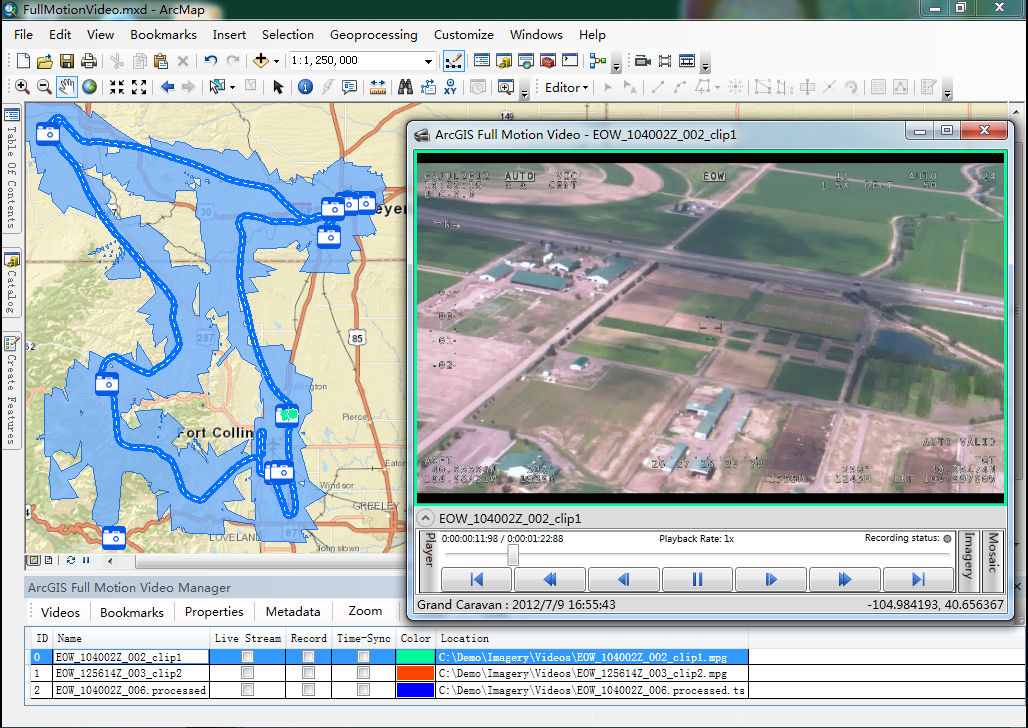
Task: Undo the last action
Action: pos(210,61)
